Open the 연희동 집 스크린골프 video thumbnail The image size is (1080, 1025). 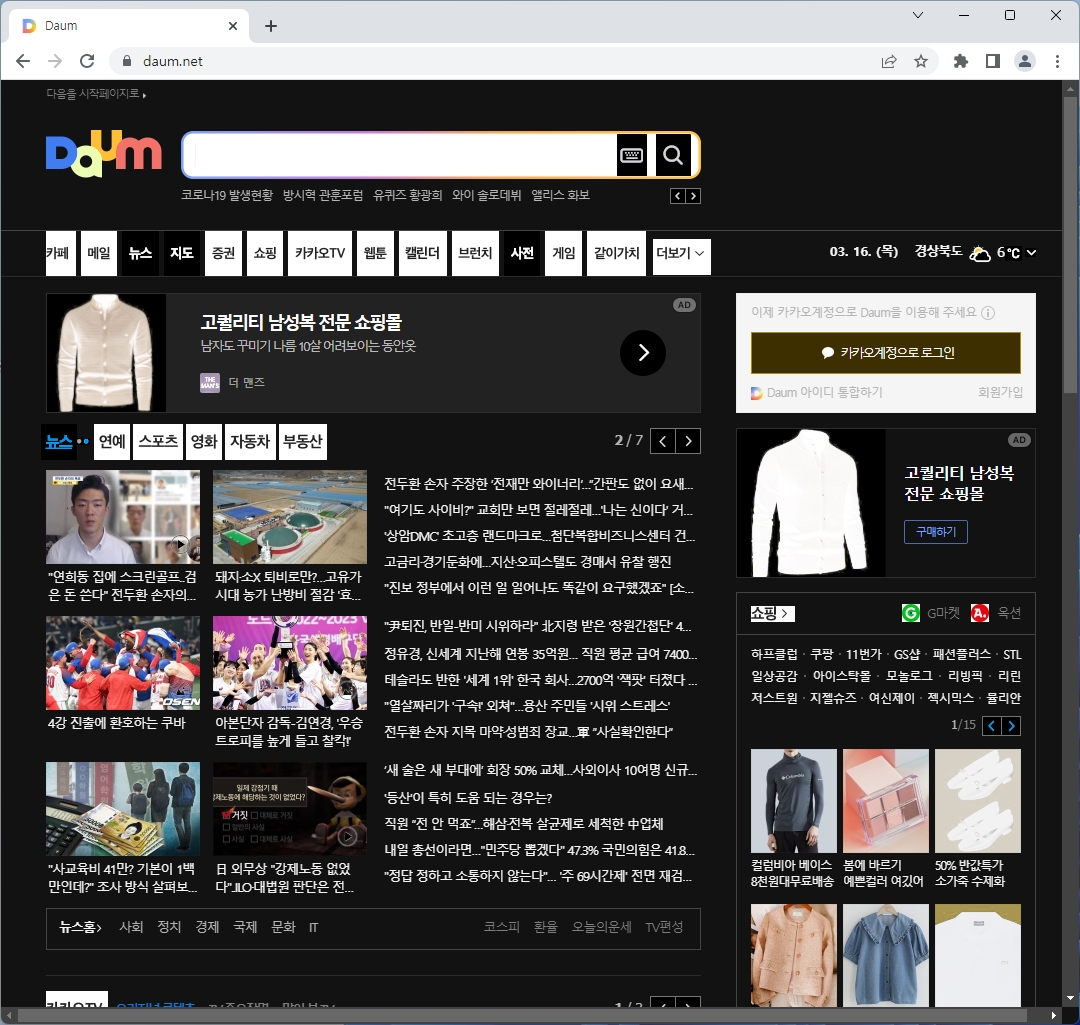tap(123, 517)
